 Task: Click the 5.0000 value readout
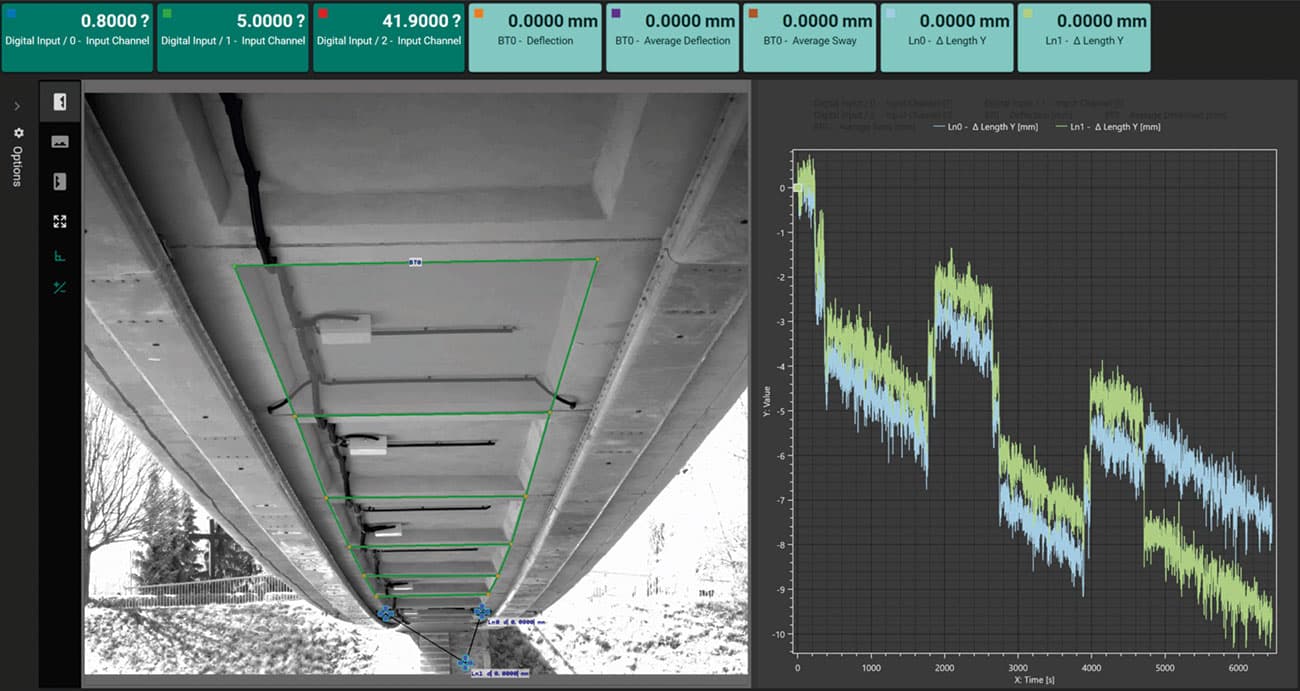click(271, 21)
